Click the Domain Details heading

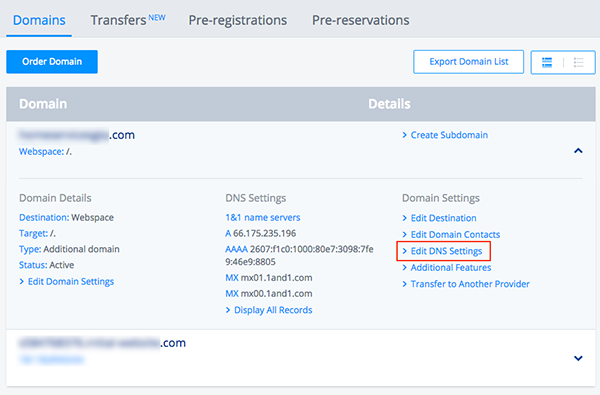(x=55, y=198)
